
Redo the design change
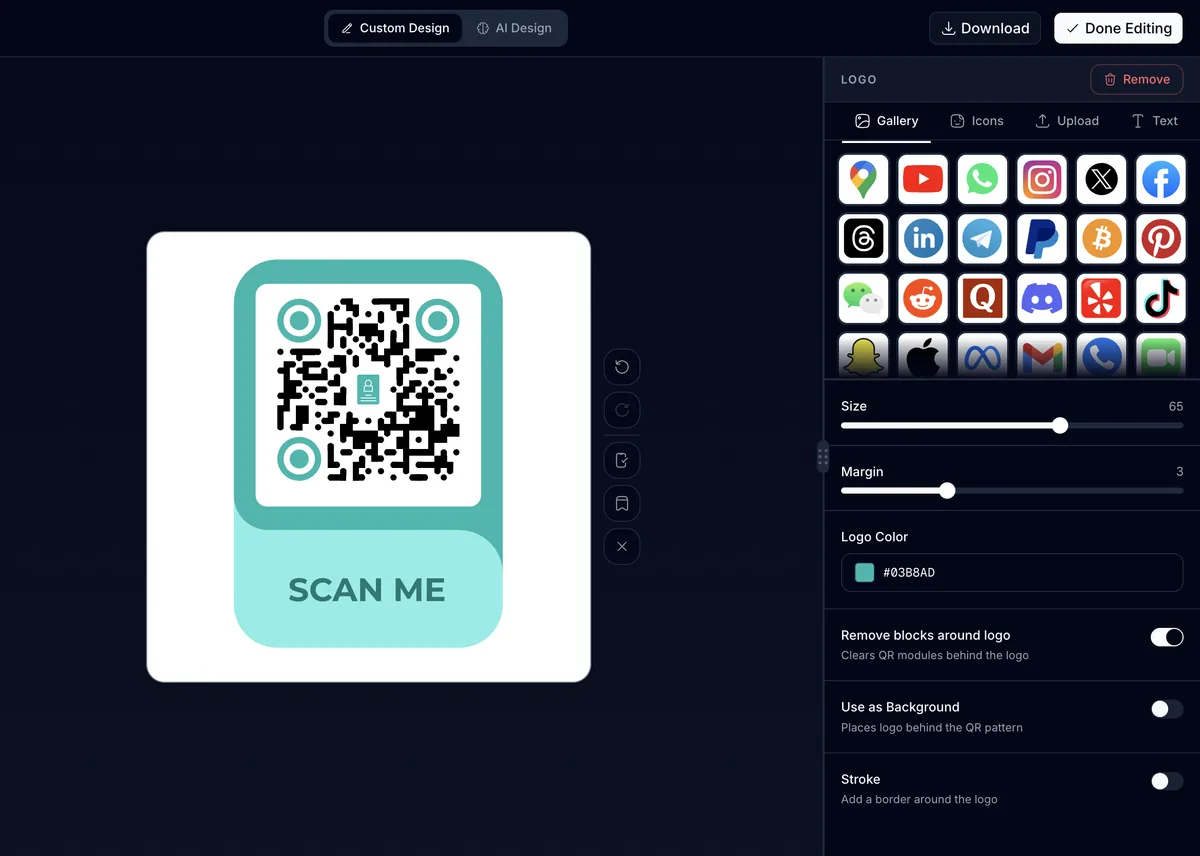622,410
